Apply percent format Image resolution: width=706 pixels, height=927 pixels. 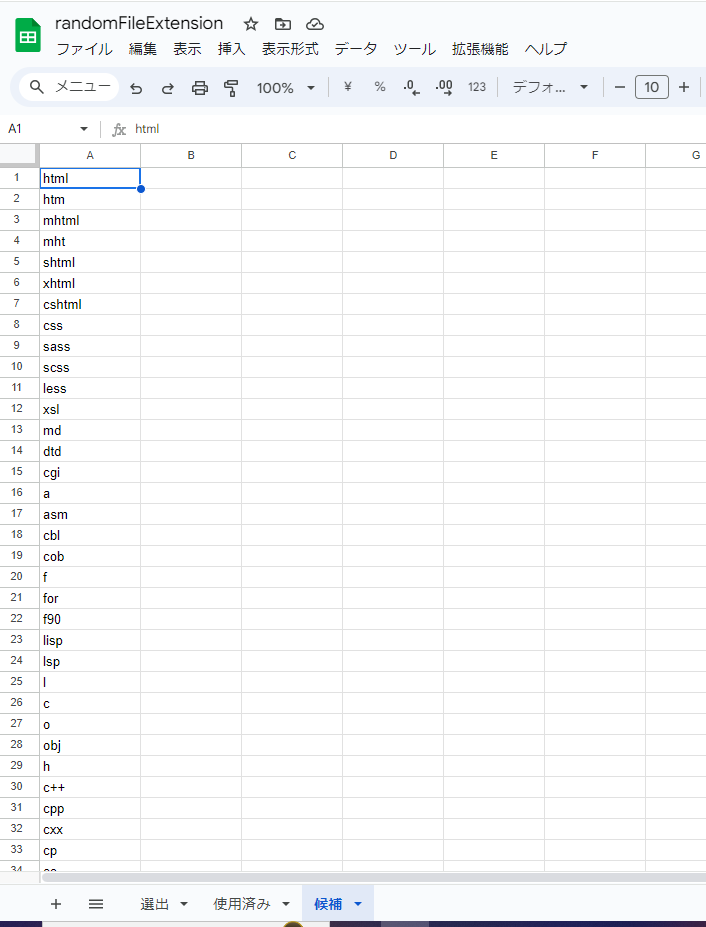380,87
